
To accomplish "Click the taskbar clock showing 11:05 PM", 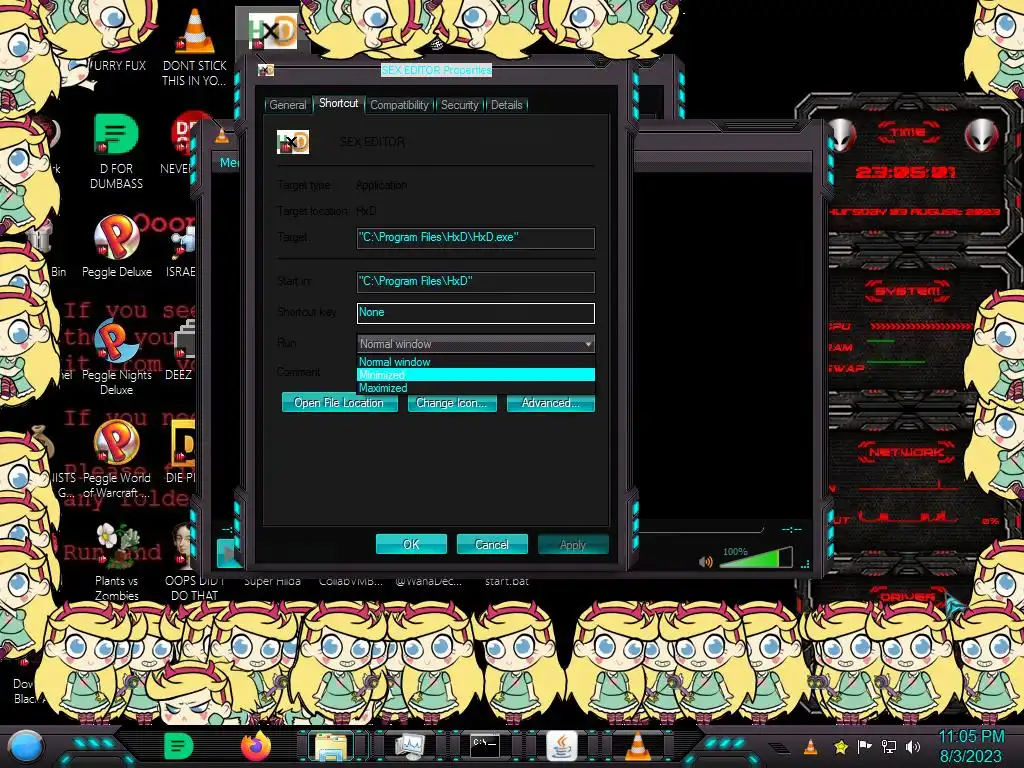I will (970, 746).
